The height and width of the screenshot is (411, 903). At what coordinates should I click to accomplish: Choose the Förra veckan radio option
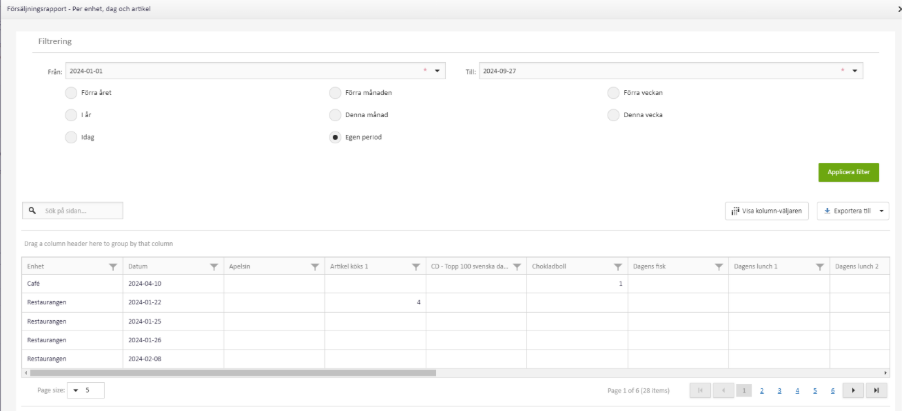tap(613, 92)
